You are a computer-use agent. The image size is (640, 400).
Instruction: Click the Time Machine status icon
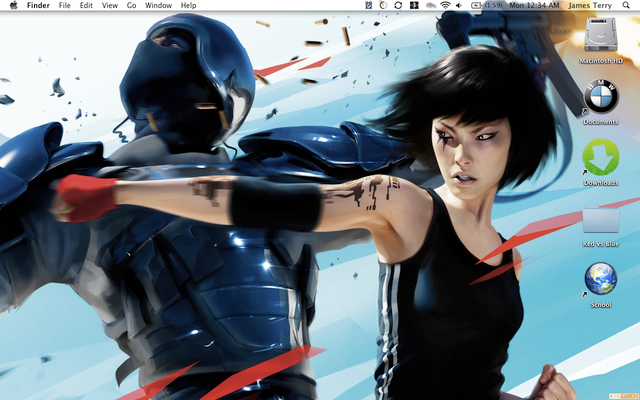pos(383,5)
